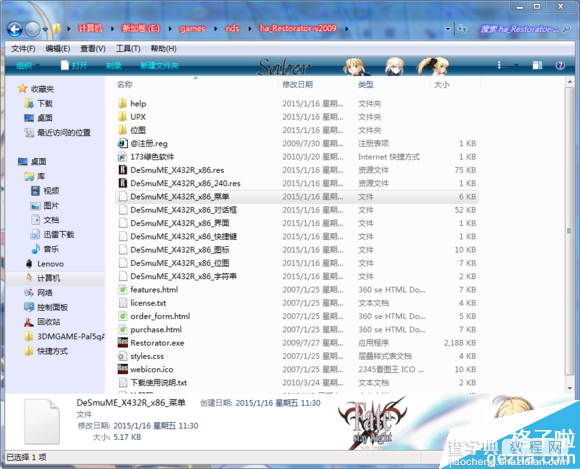The width and height of the screenshot is (580, 469).
Task: Select the features.html file icon
Action: coord(122,289)
